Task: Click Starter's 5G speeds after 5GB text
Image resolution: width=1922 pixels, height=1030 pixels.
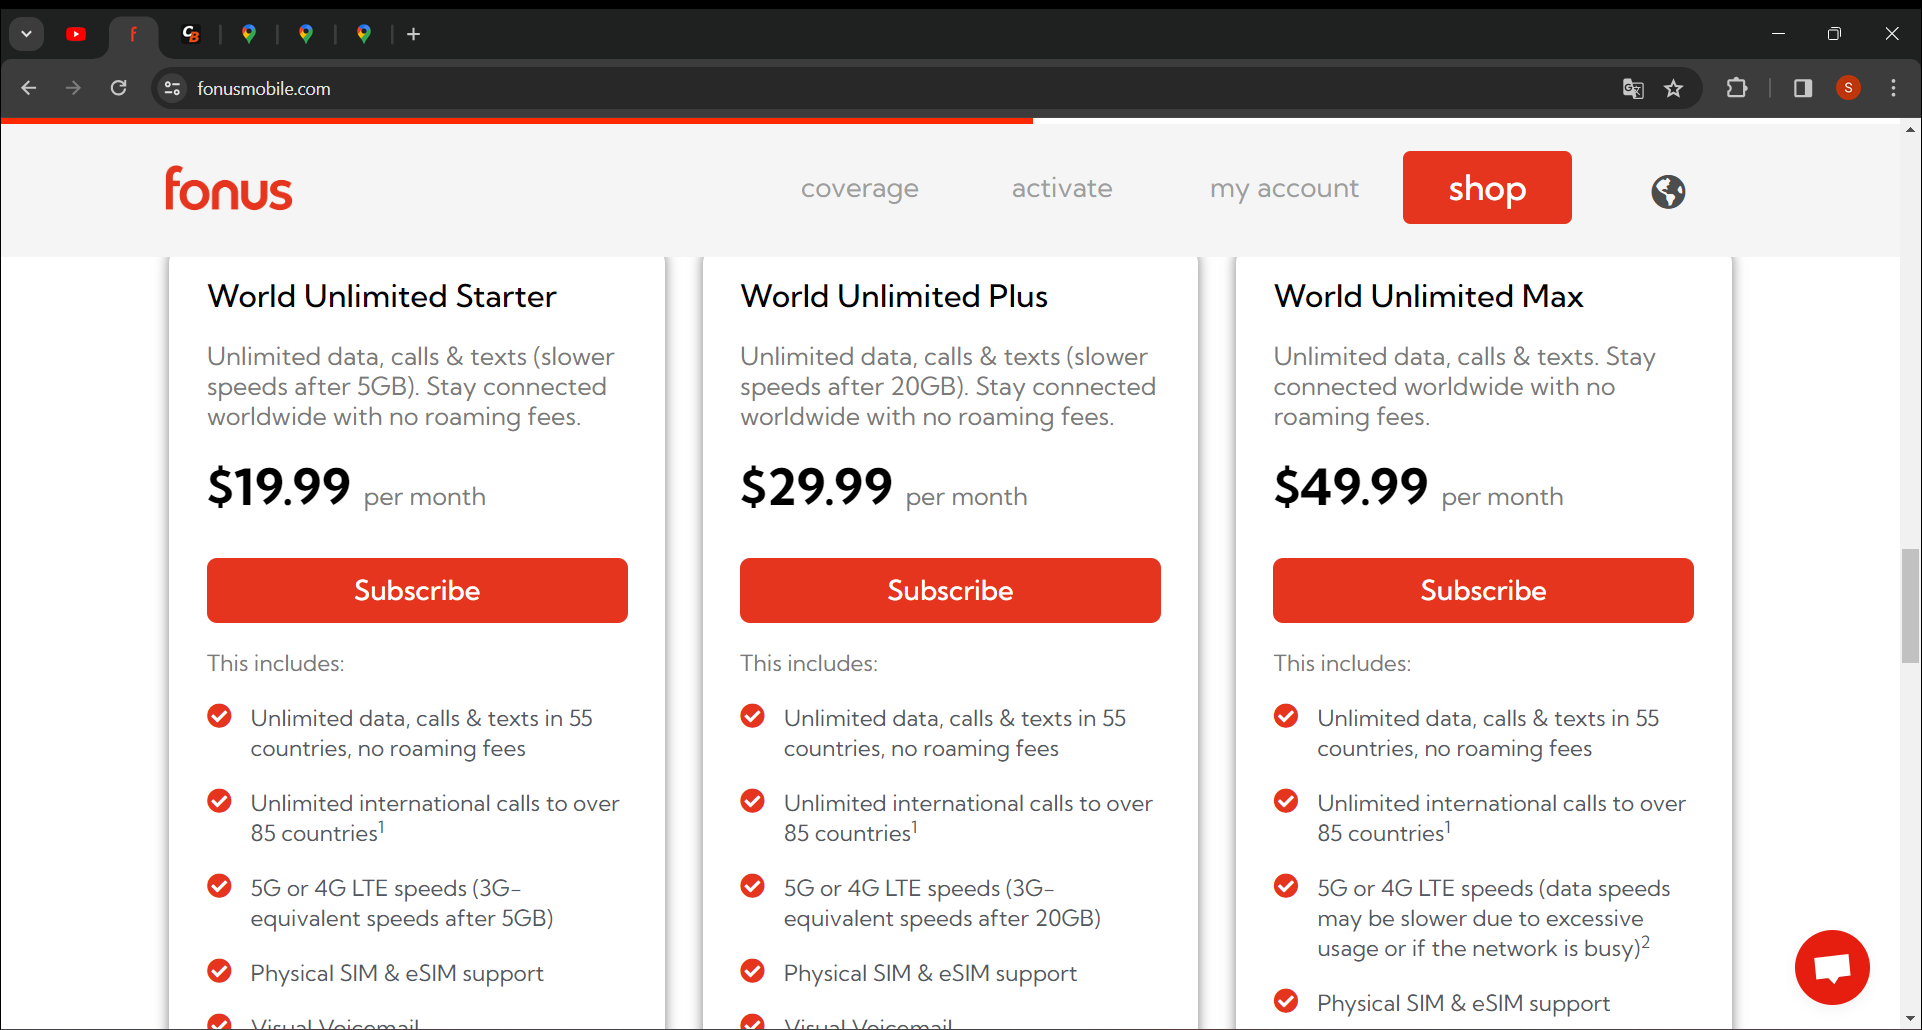Action: click(401, 903)
